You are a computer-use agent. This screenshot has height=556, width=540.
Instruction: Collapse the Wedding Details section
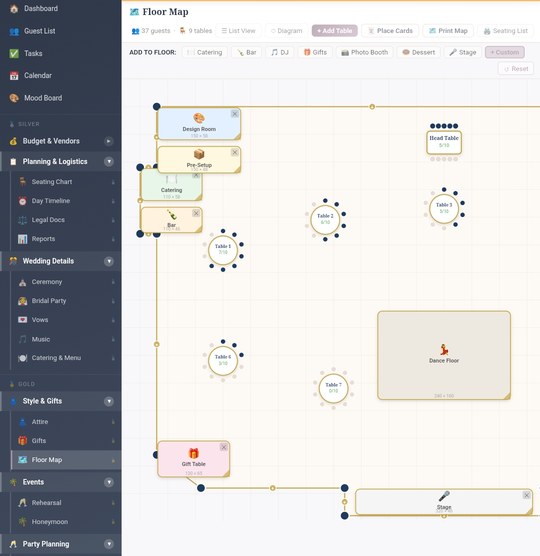coord(109,261)
